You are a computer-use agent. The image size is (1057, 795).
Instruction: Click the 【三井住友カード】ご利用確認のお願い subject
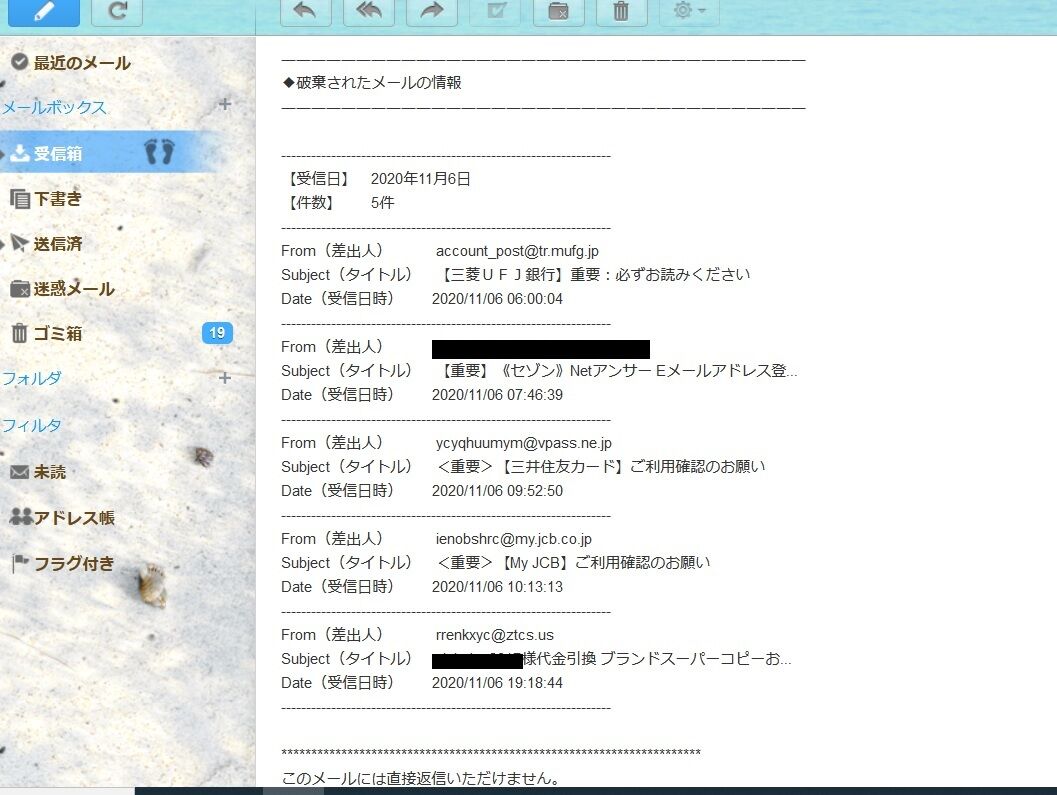pyautogui.click(x=601, y=467)
